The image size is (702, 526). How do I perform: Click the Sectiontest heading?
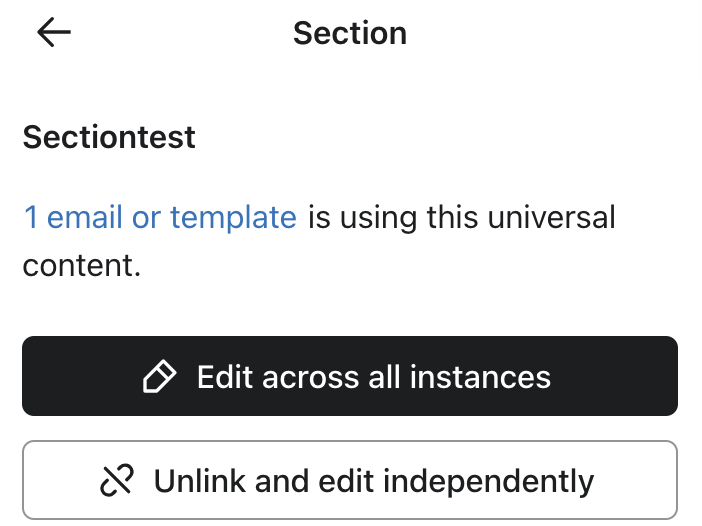[109, 137]
